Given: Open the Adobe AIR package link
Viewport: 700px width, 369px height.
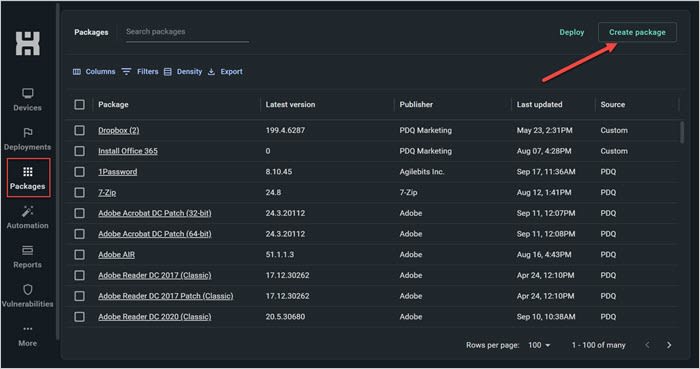Looking at the screenshot, I should pyautogui.click(x=117, y=255).
